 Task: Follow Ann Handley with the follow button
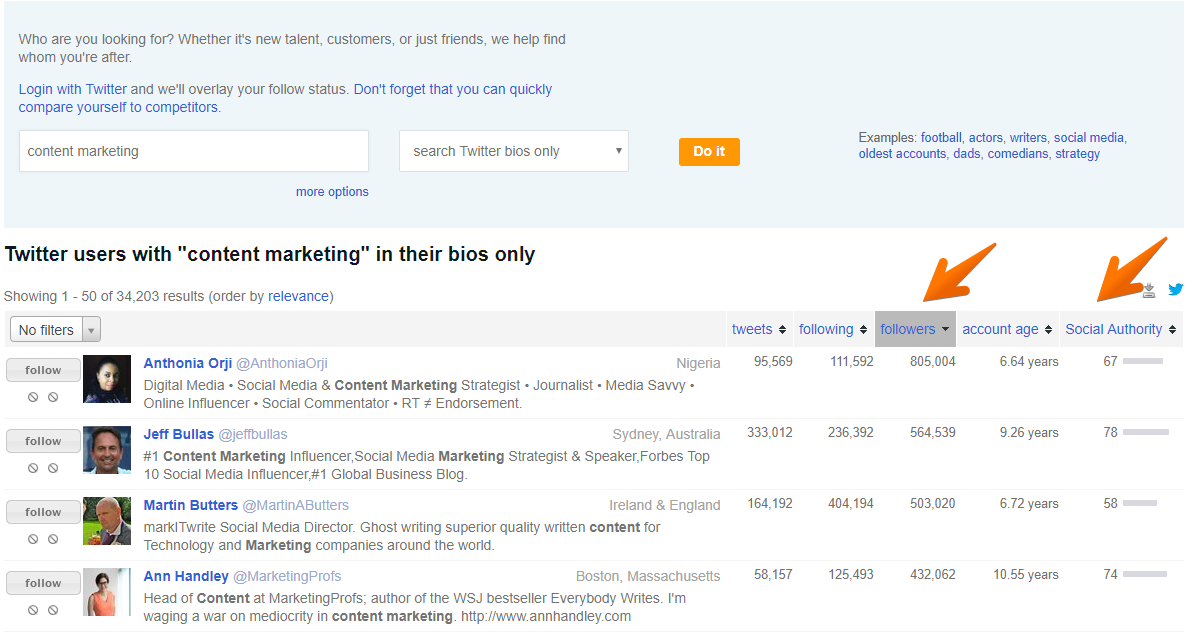tap(43, 583)
